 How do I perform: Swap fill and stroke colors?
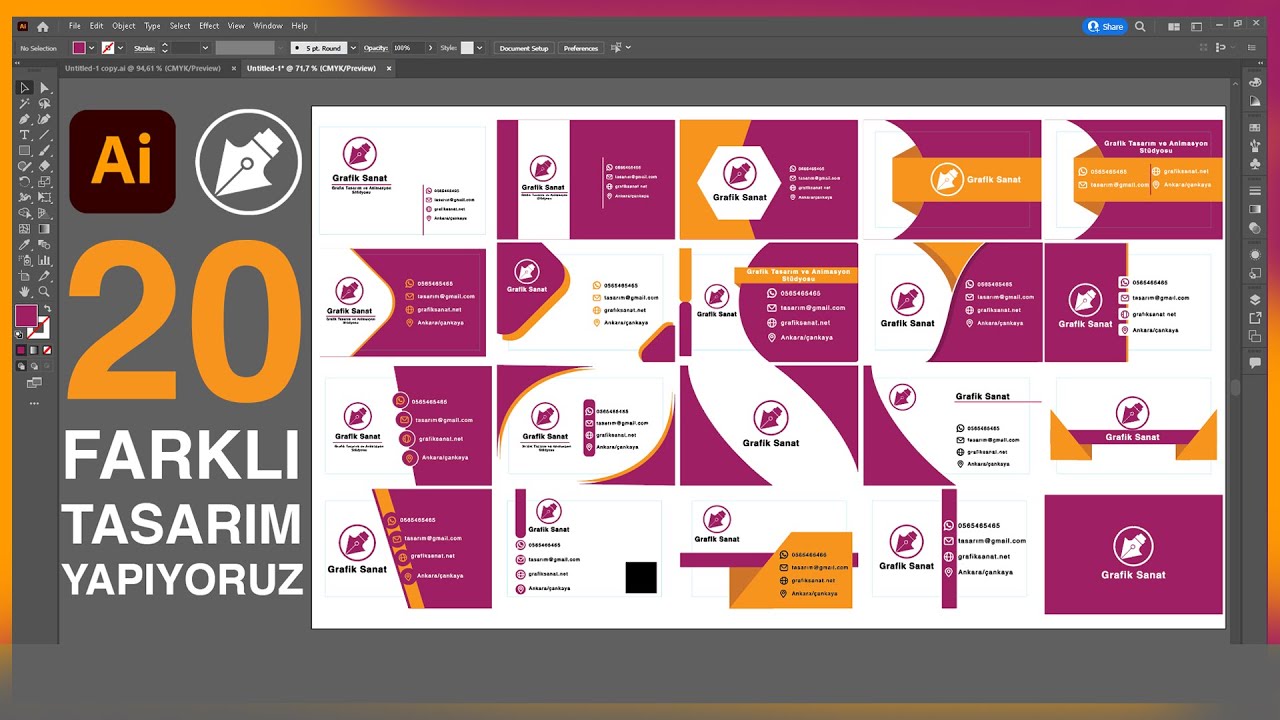click(x=46, y=309)
